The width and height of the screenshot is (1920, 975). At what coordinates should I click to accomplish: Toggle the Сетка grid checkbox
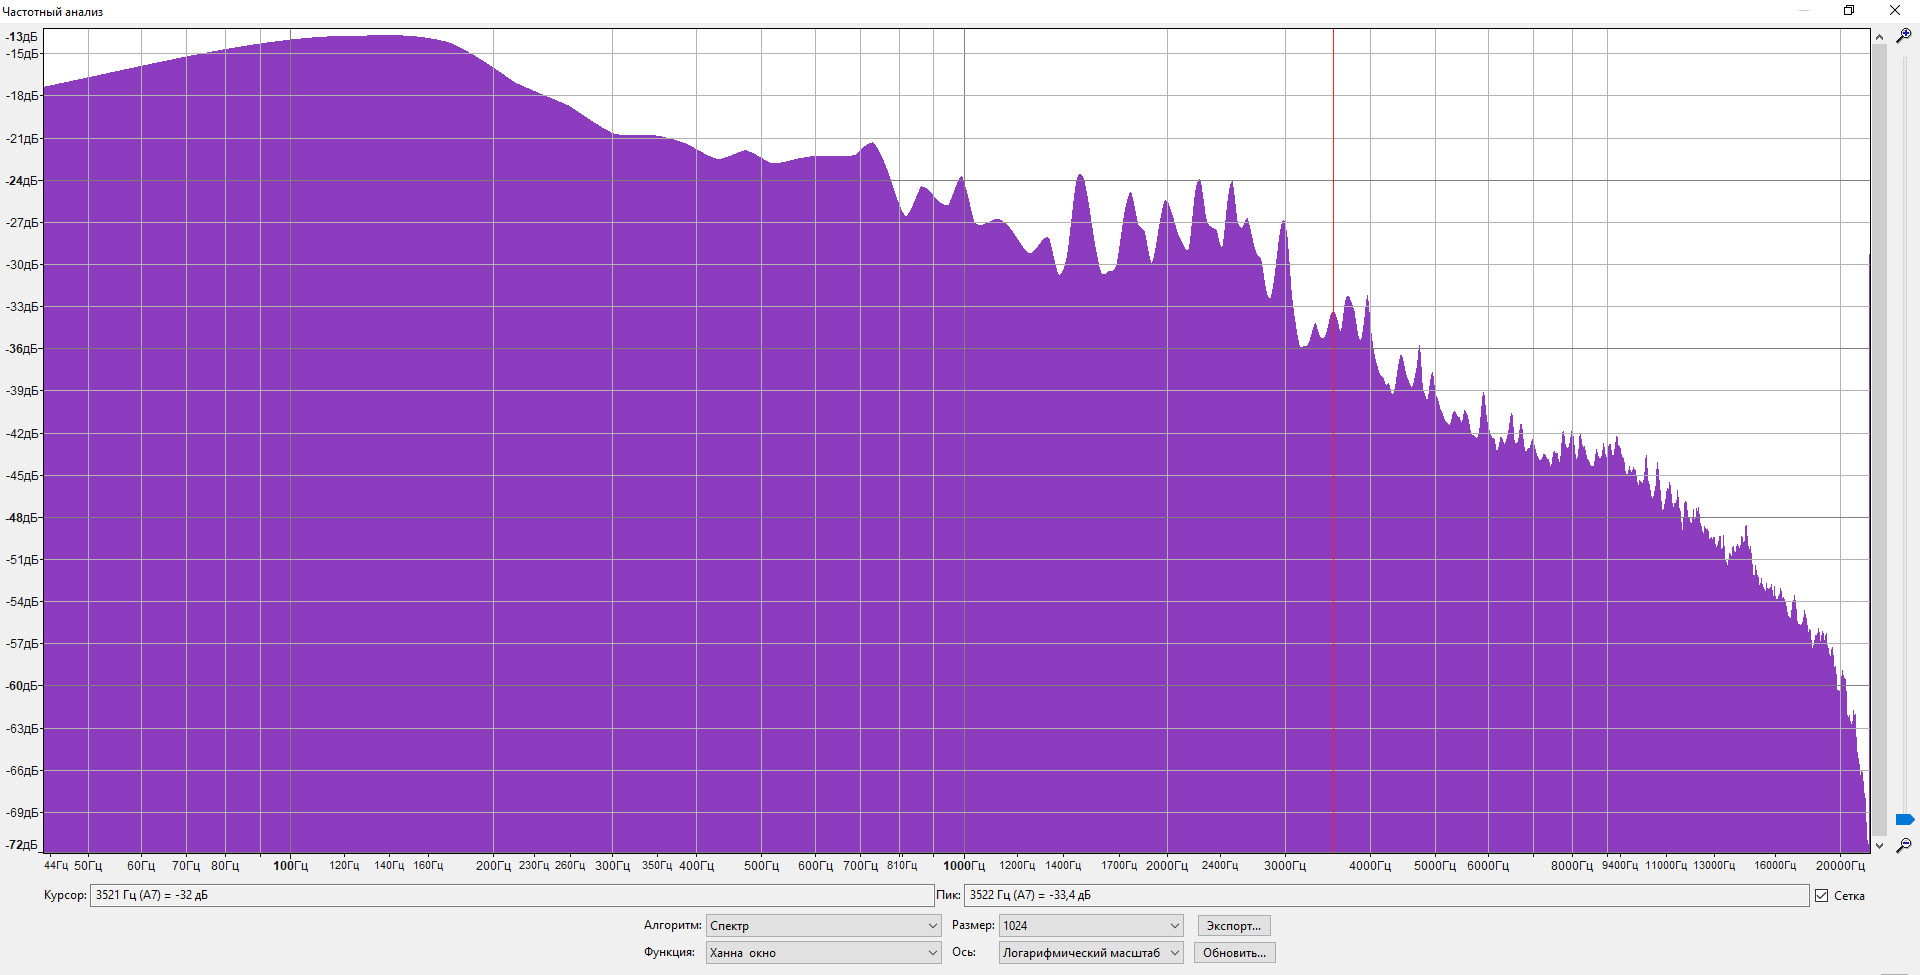tap(1821, 896)
